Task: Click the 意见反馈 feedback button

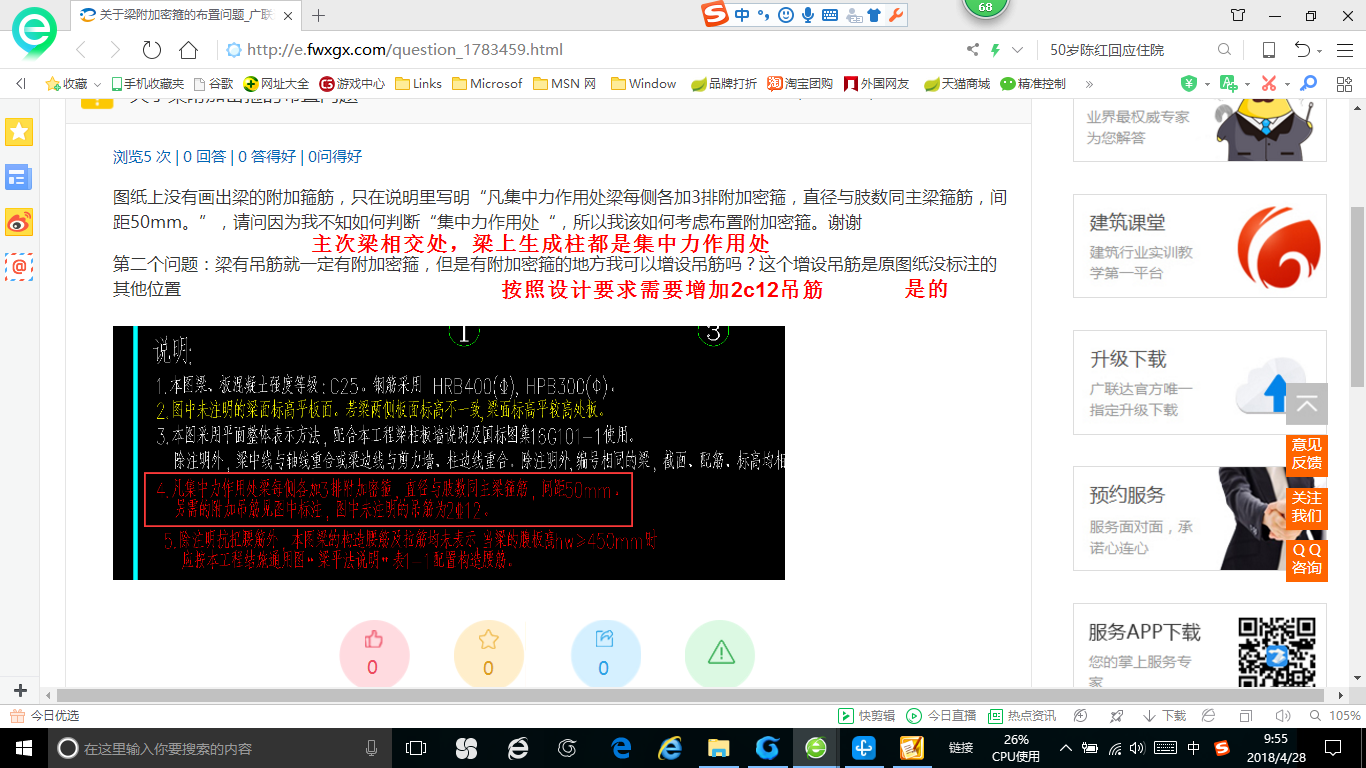Action: pyautogui.click(x=1307, y=454)
